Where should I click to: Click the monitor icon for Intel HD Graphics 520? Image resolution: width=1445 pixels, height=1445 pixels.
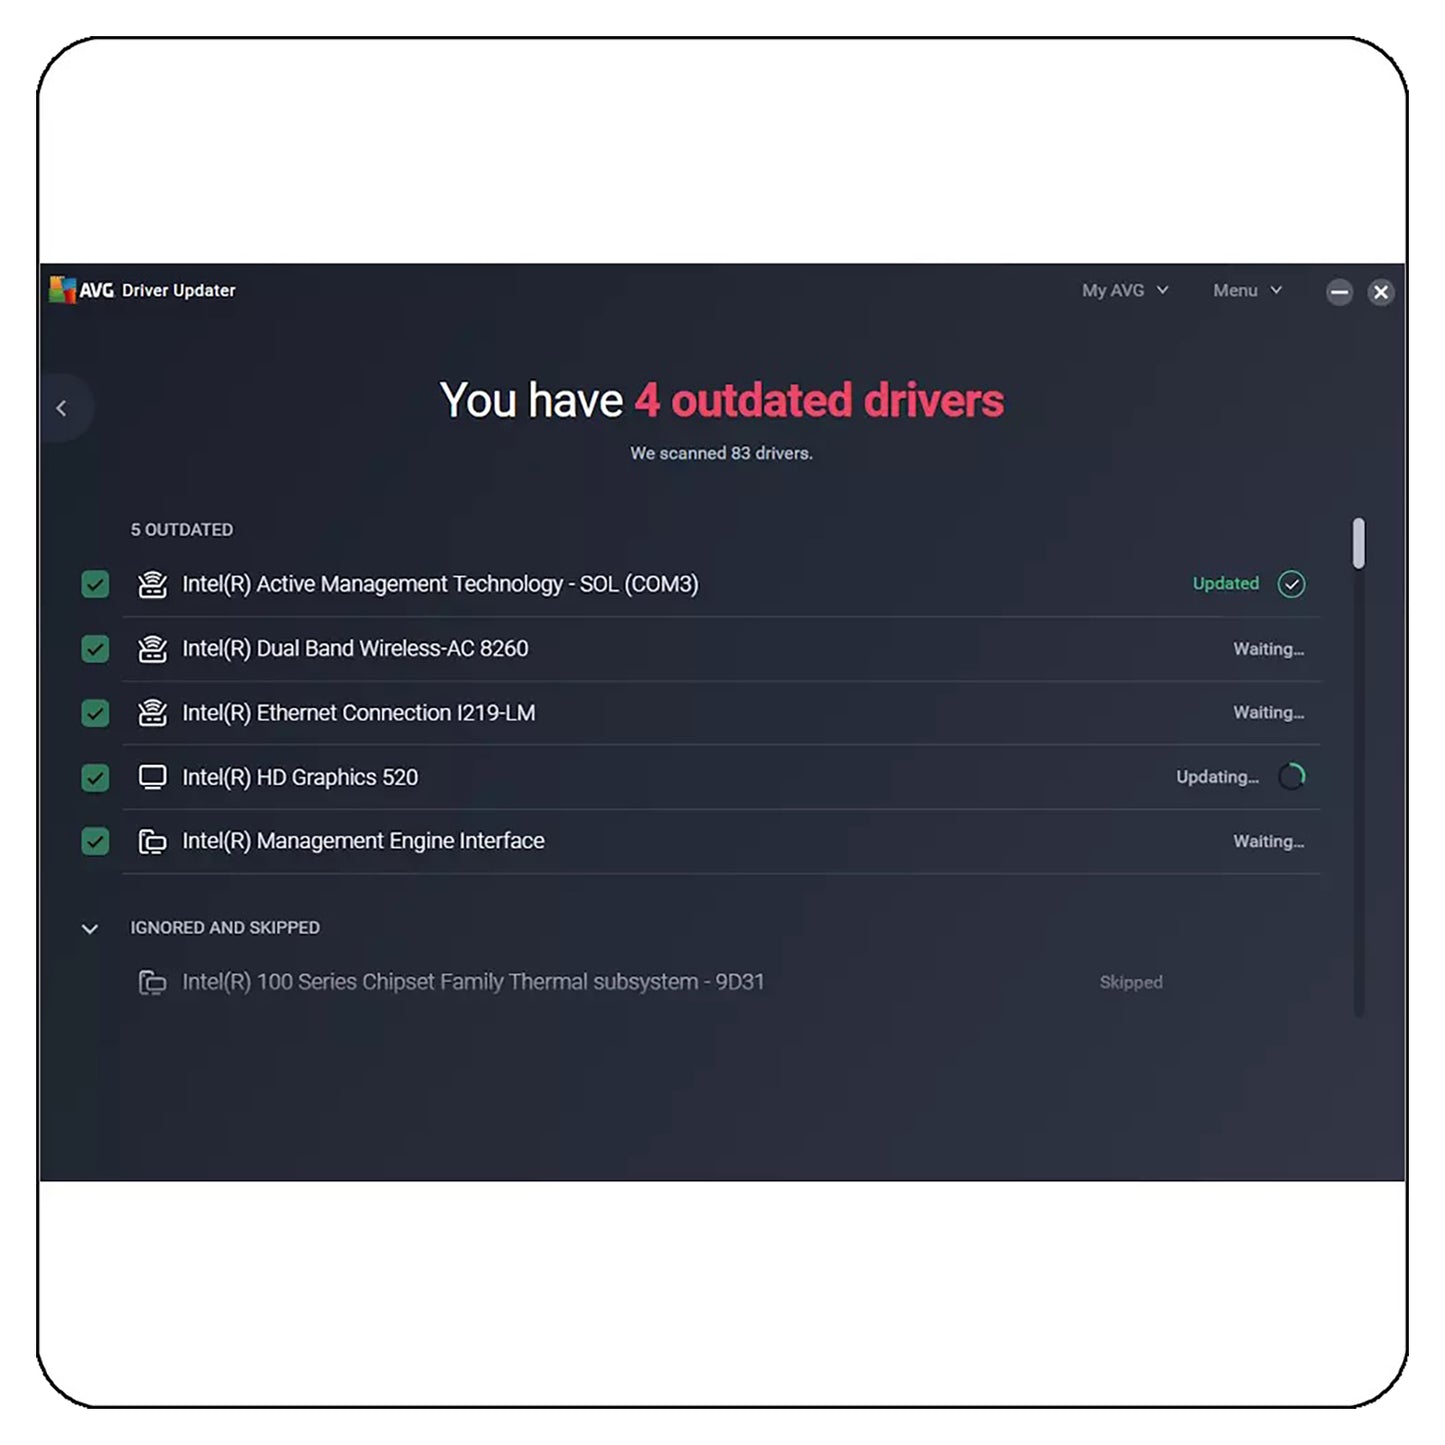click(152, 777)
